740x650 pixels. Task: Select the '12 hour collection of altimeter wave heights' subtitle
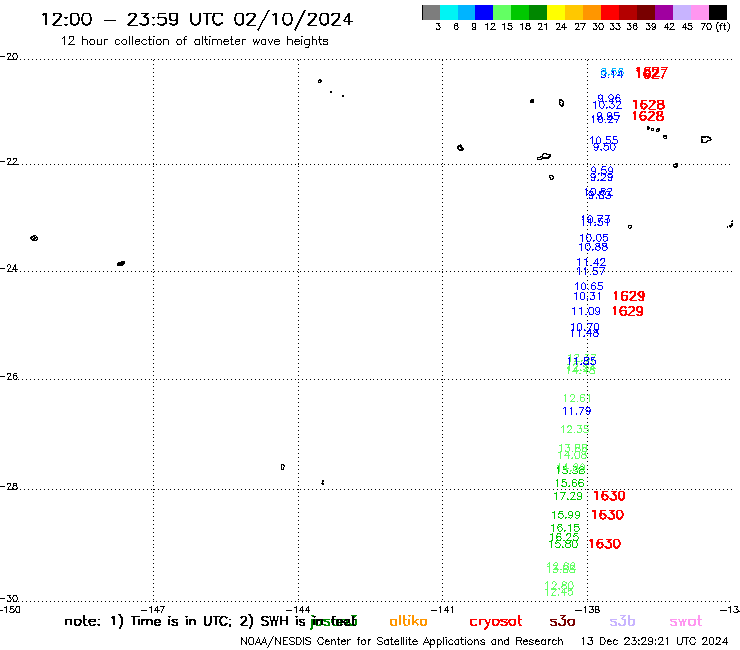pyautogui.click(x=194, y=41)
